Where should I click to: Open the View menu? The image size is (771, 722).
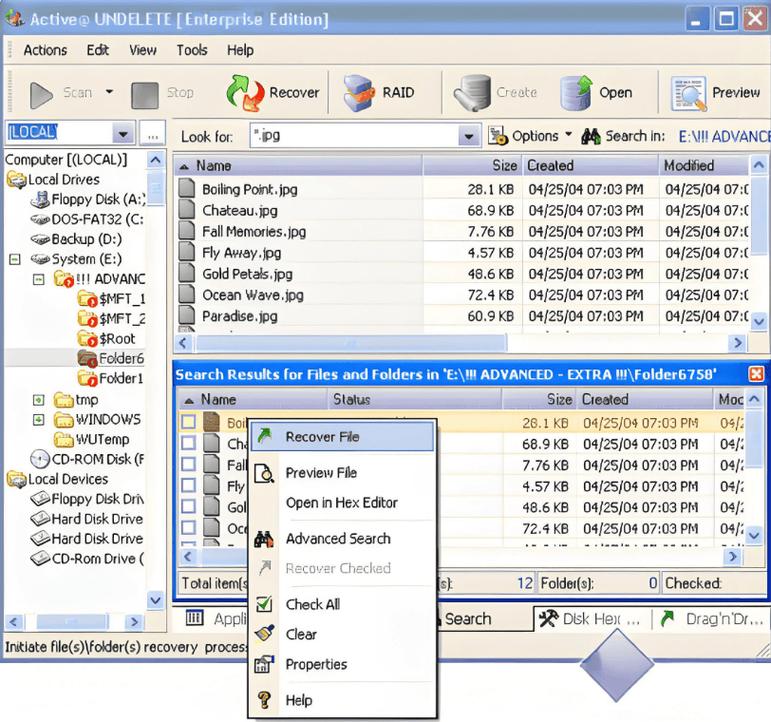[x=143, y=50]
